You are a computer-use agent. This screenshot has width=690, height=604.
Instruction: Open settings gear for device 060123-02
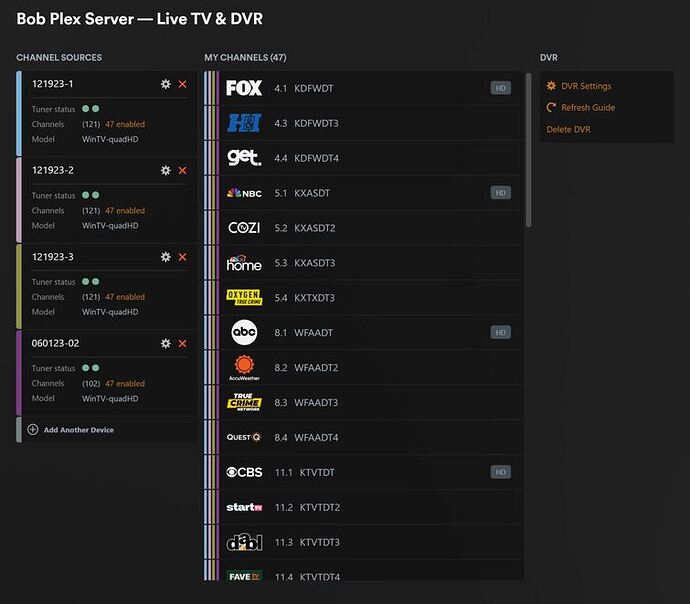tap(165, 344)
